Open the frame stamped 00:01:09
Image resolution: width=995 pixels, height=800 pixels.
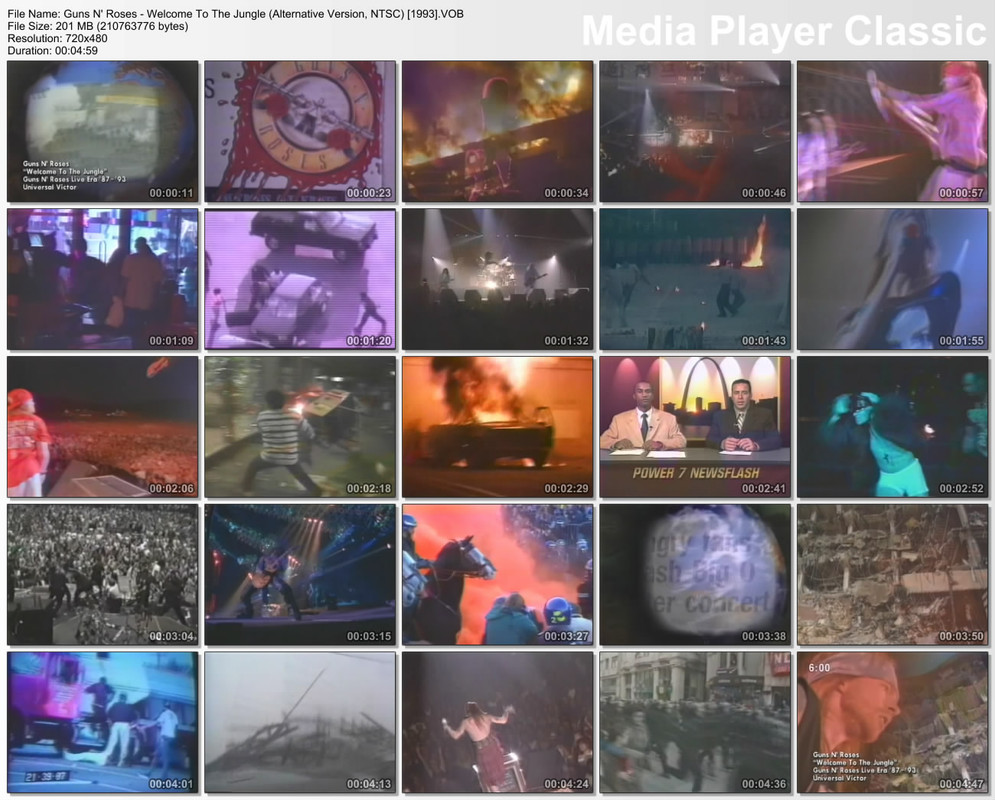click(102, 279)
